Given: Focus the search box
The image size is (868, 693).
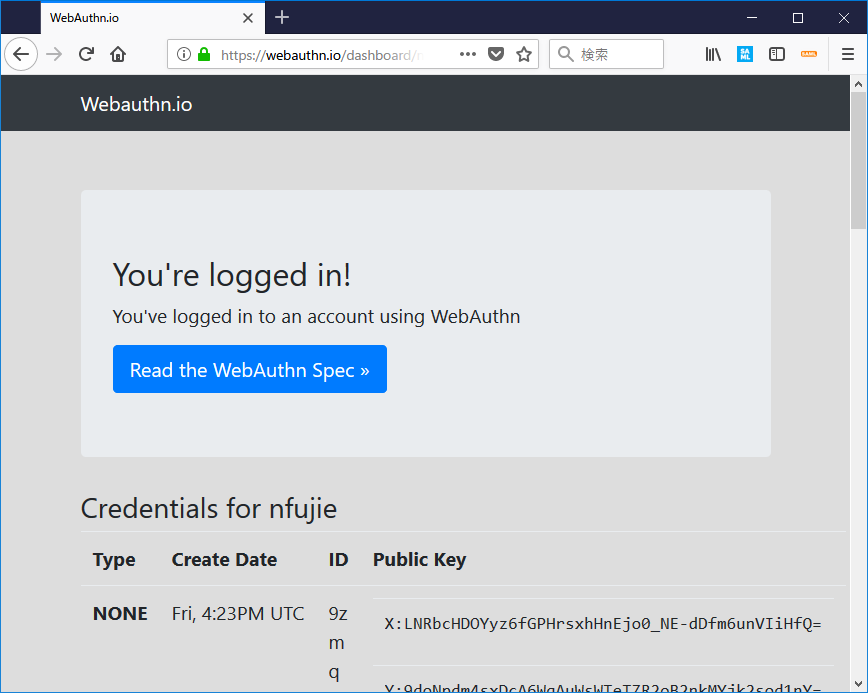Looking at the screenshot, I should pyautogui.click(x=606, y=54).
